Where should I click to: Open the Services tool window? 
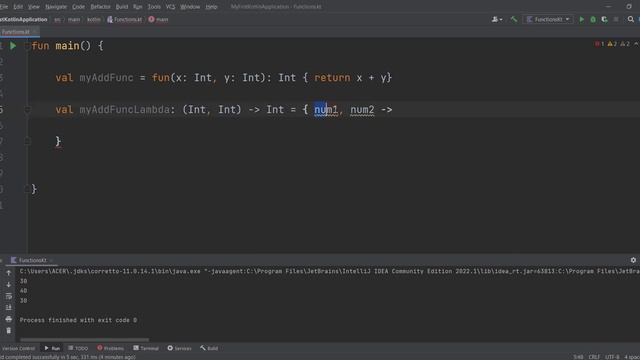pos(179,348)
